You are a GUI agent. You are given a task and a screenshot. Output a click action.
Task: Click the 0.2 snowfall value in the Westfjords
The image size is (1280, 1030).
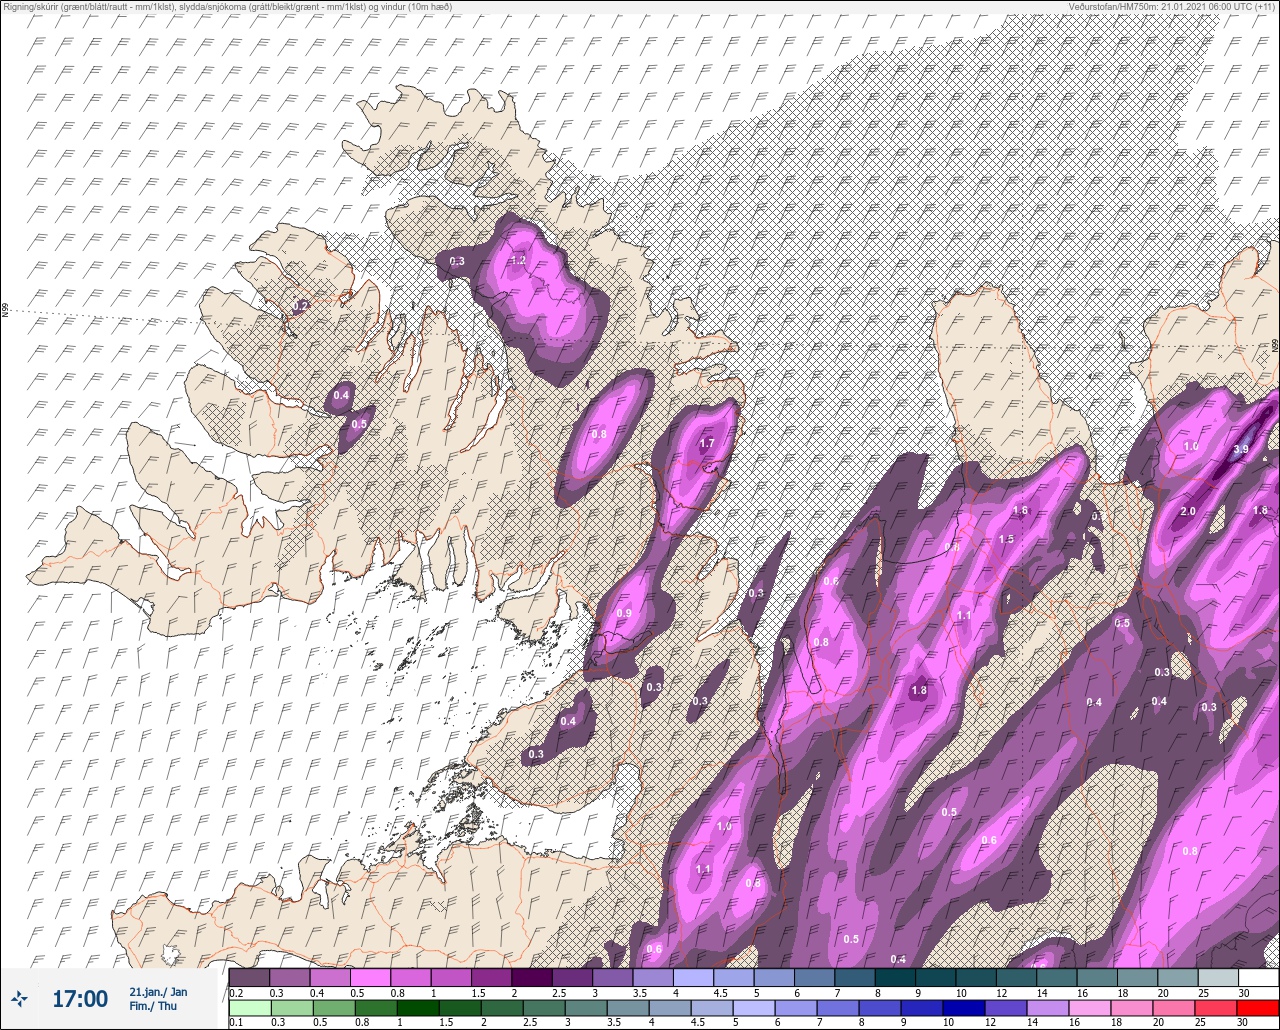coord(301,305)
